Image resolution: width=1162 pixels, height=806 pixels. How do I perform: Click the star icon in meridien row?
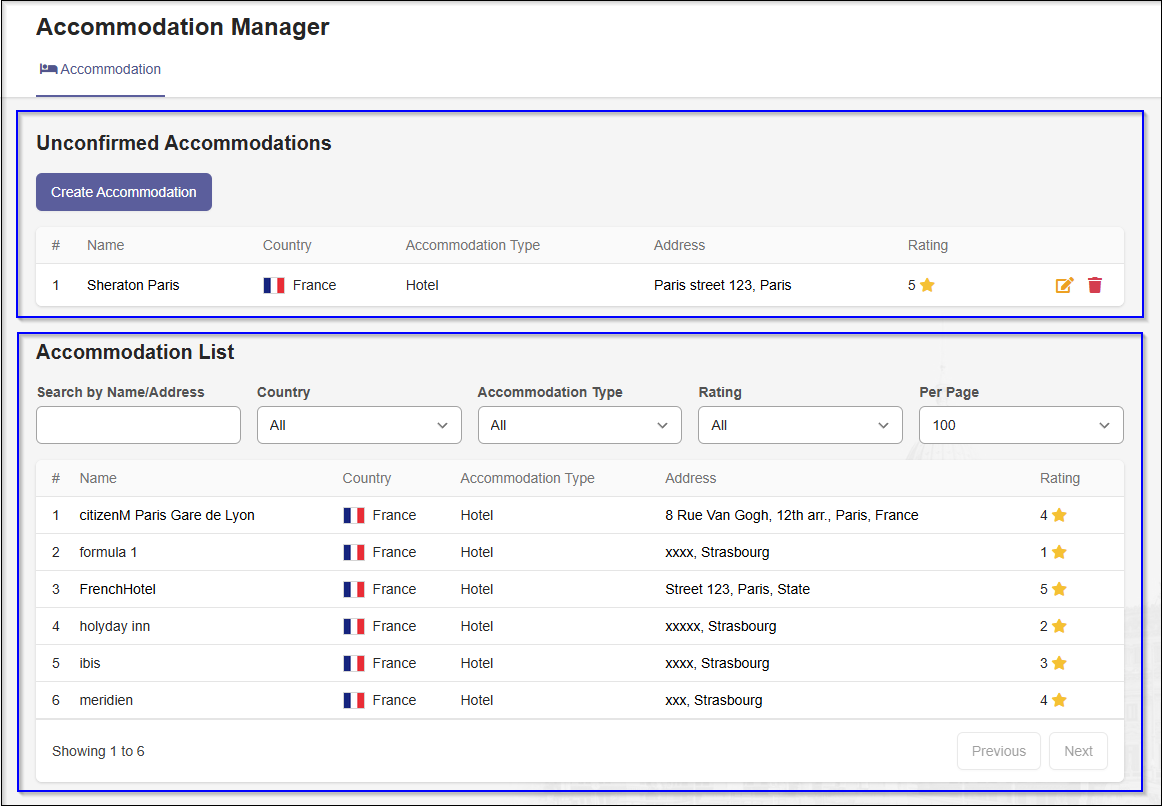[1059, 700]
